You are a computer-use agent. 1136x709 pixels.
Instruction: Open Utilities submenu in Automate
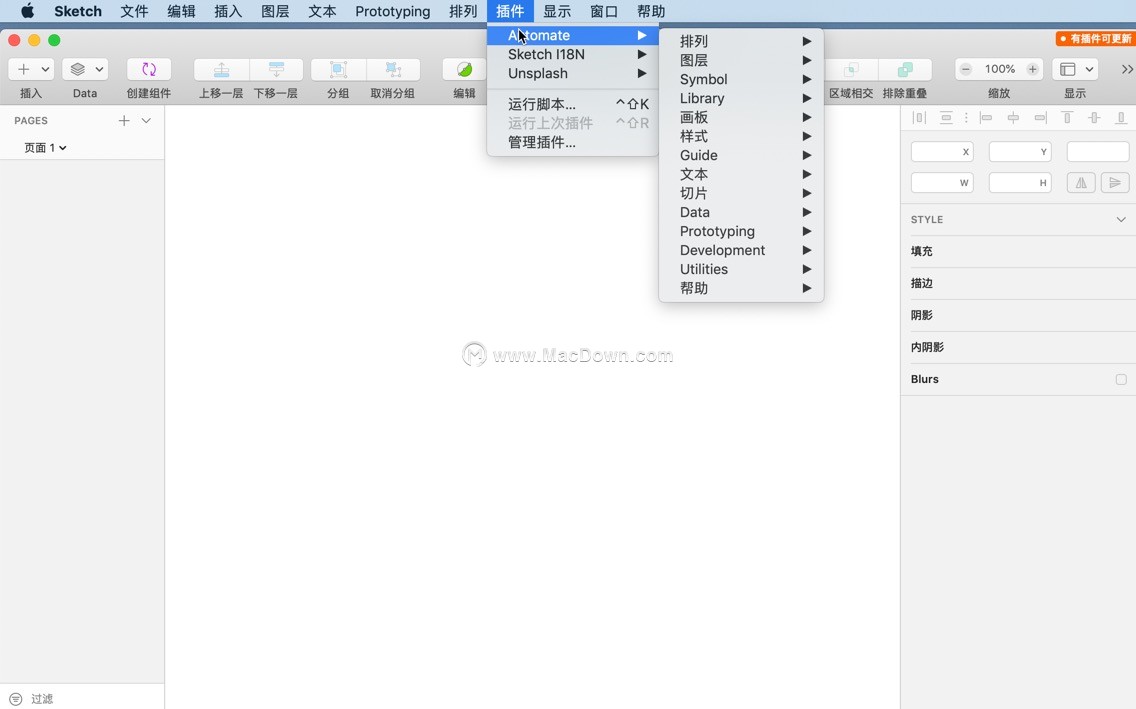(740, 269)
